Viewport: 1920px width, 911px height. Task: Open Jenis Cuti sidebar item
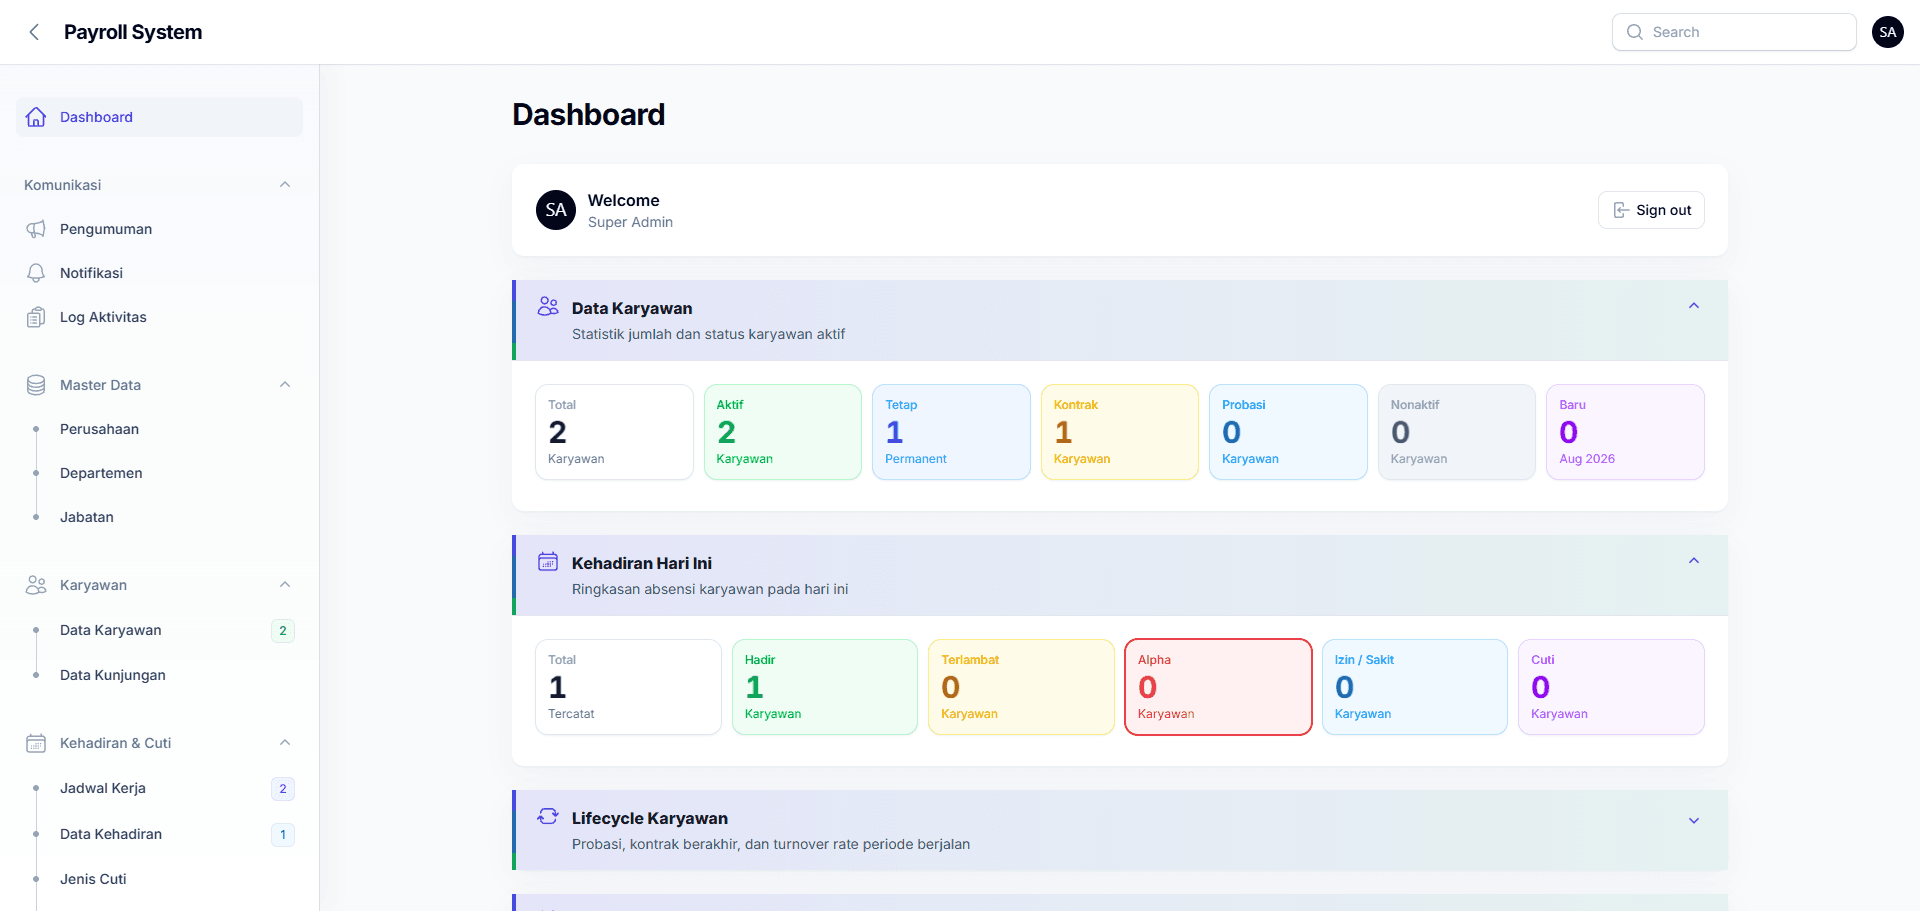pos(159,879)
